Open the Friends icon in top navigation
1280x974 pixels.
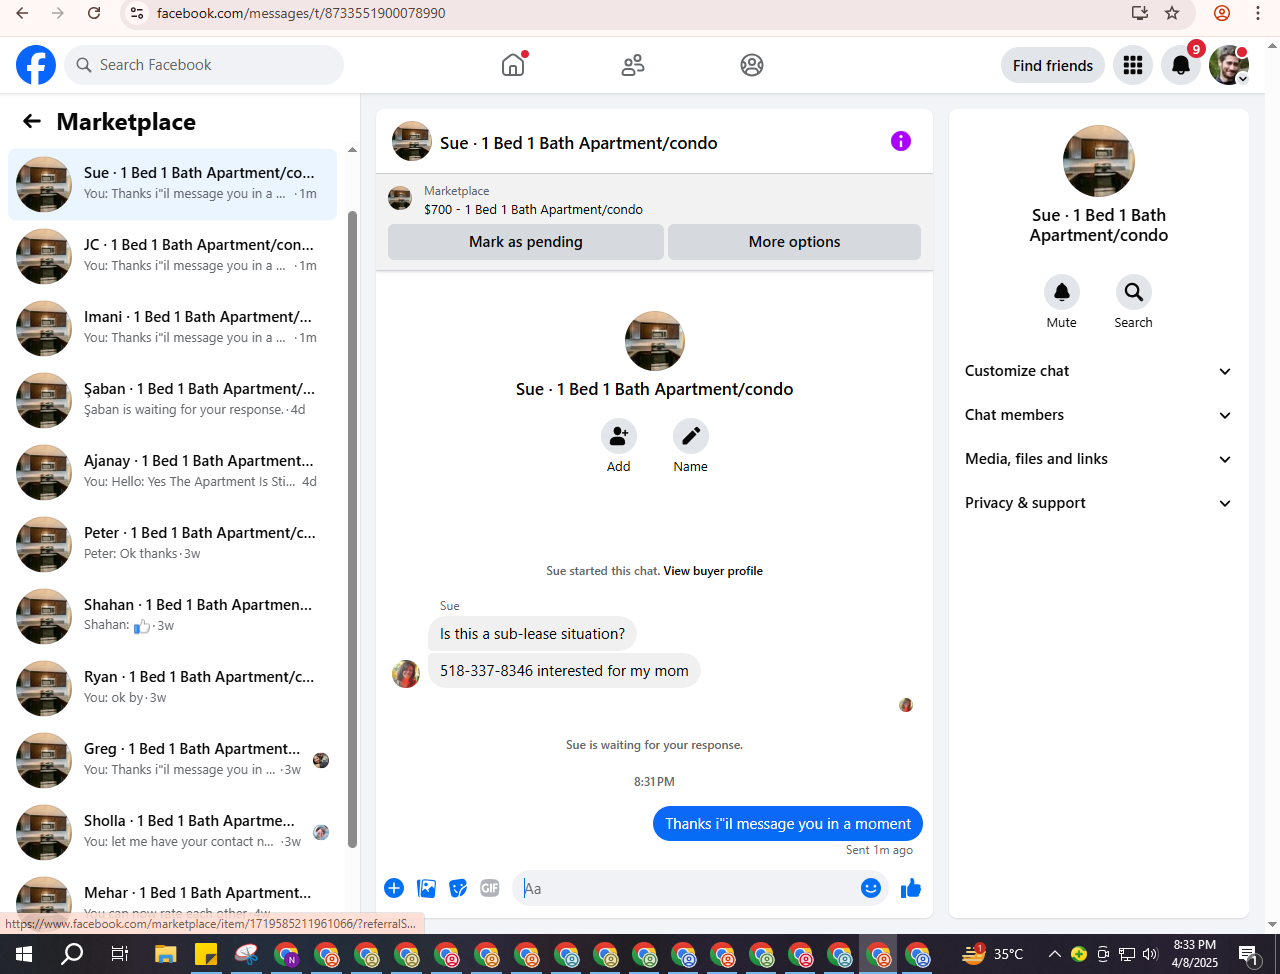633,65
